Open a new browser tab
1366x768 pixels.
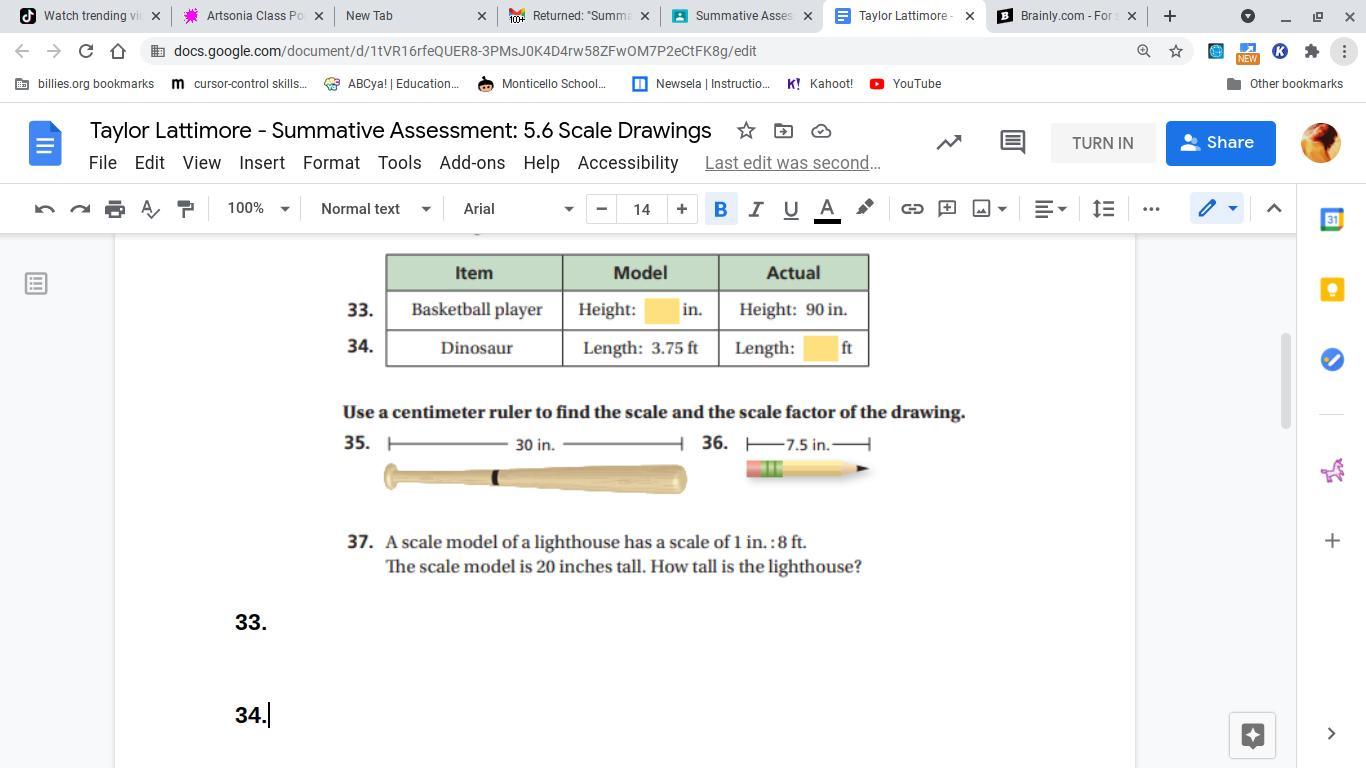point(1170,16)
